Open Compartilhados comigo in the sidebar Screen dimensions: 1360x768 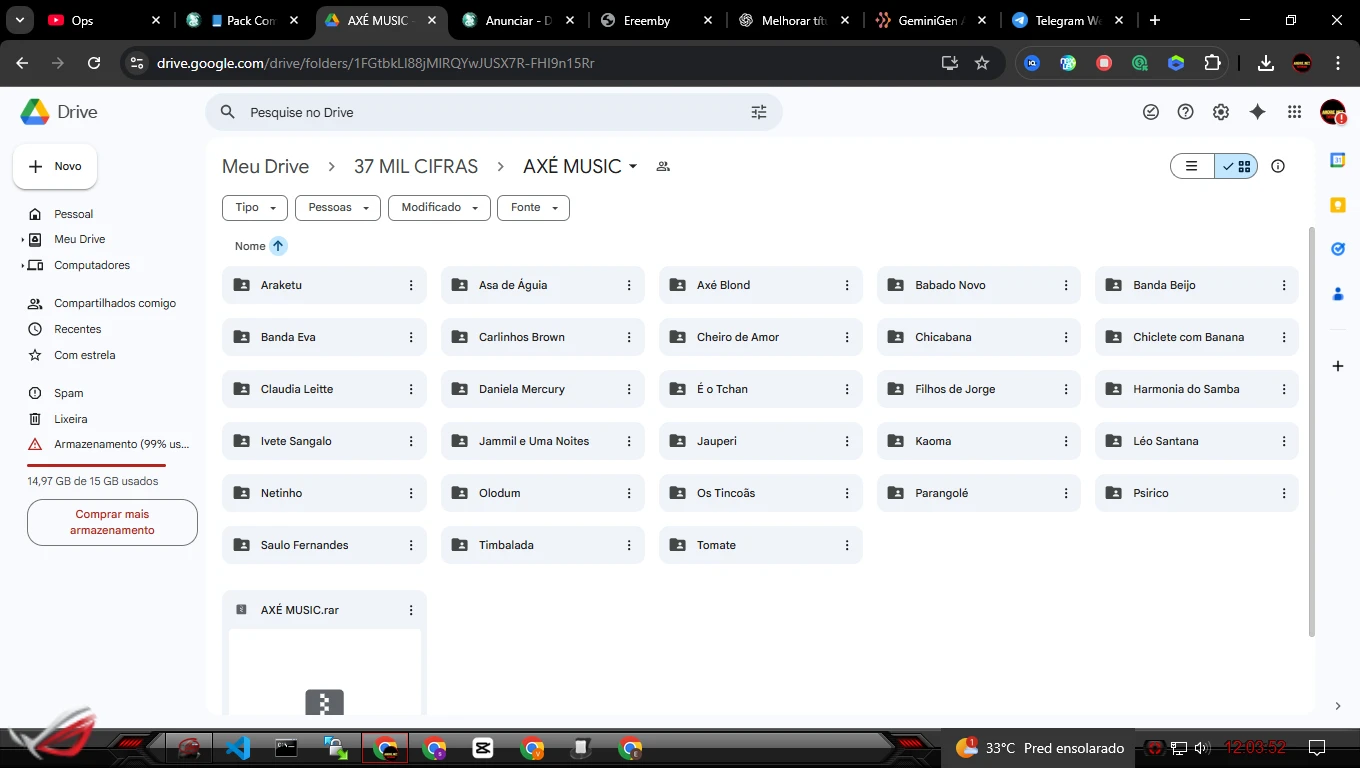point(114,303)
